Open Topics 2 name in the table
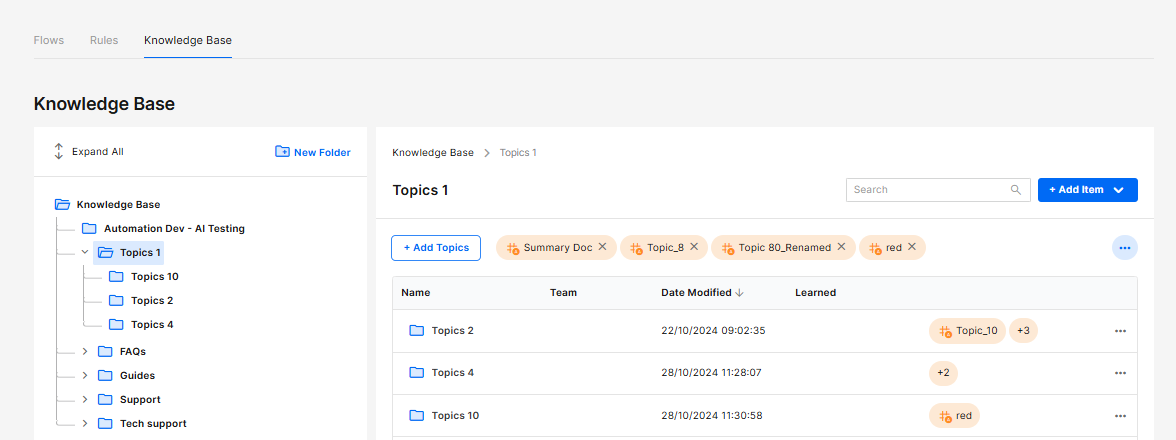 [452, 331]
